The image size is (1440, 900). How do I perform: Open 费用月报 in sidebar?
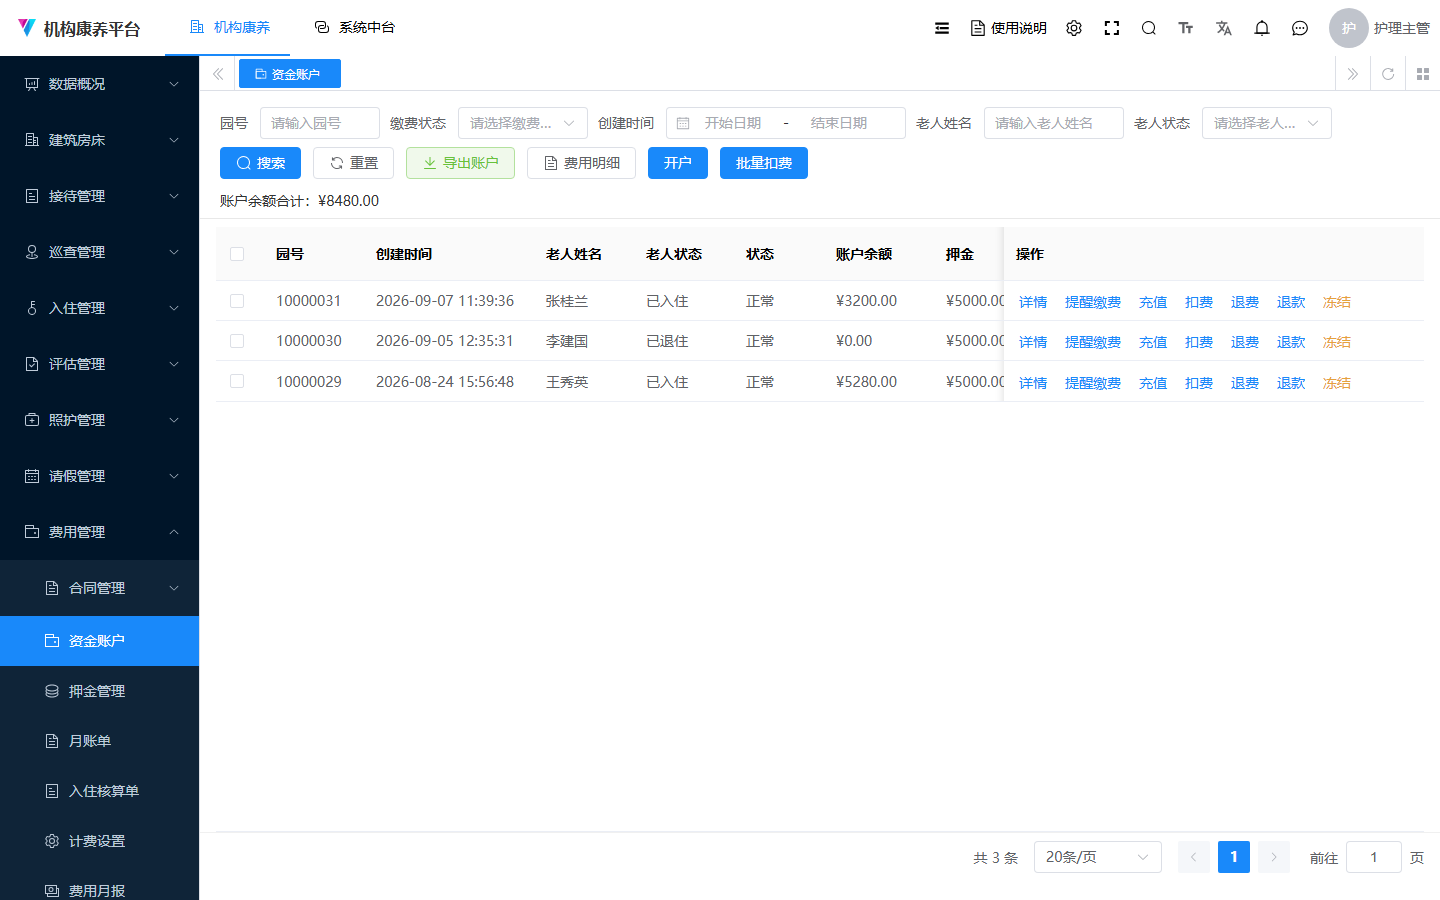(x=99, y=885)
